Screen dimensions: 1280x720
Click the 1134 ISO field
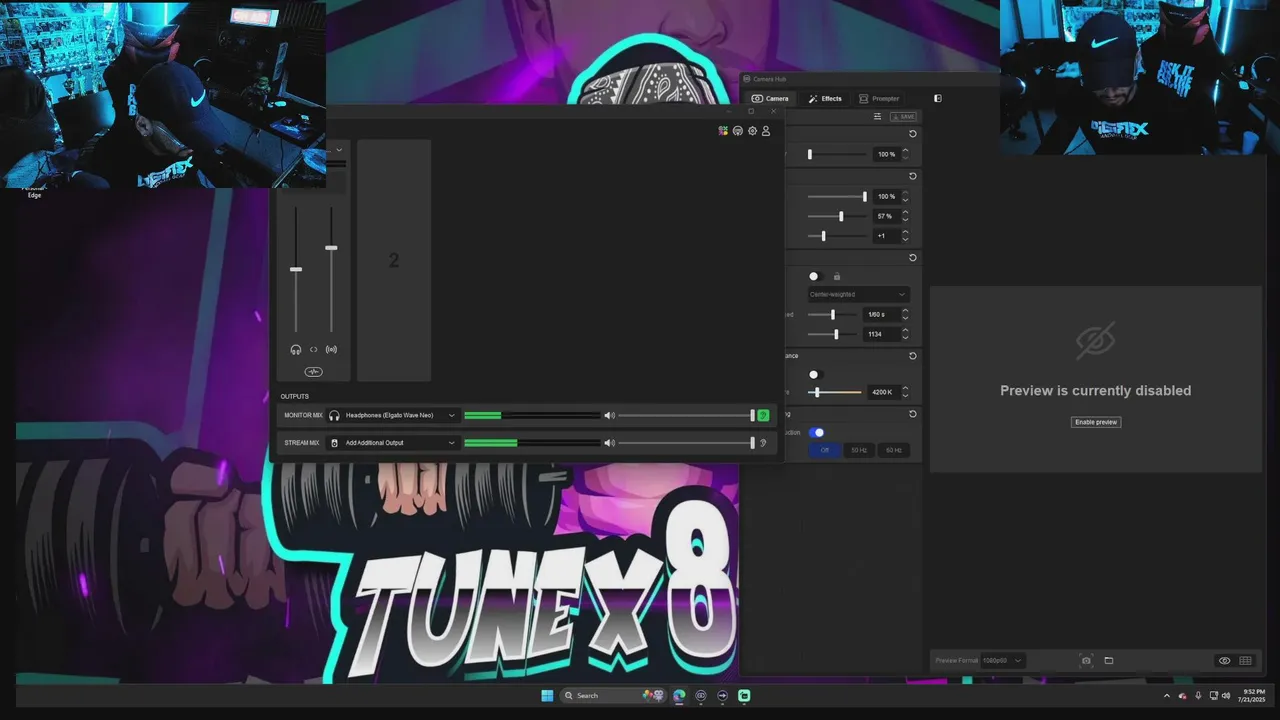pos(880,334)
